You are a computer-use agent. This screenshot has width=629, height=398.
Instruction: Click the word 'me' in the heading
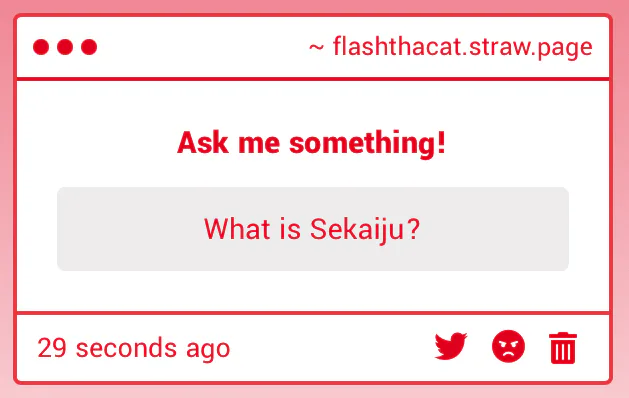[x=259, y=144]
